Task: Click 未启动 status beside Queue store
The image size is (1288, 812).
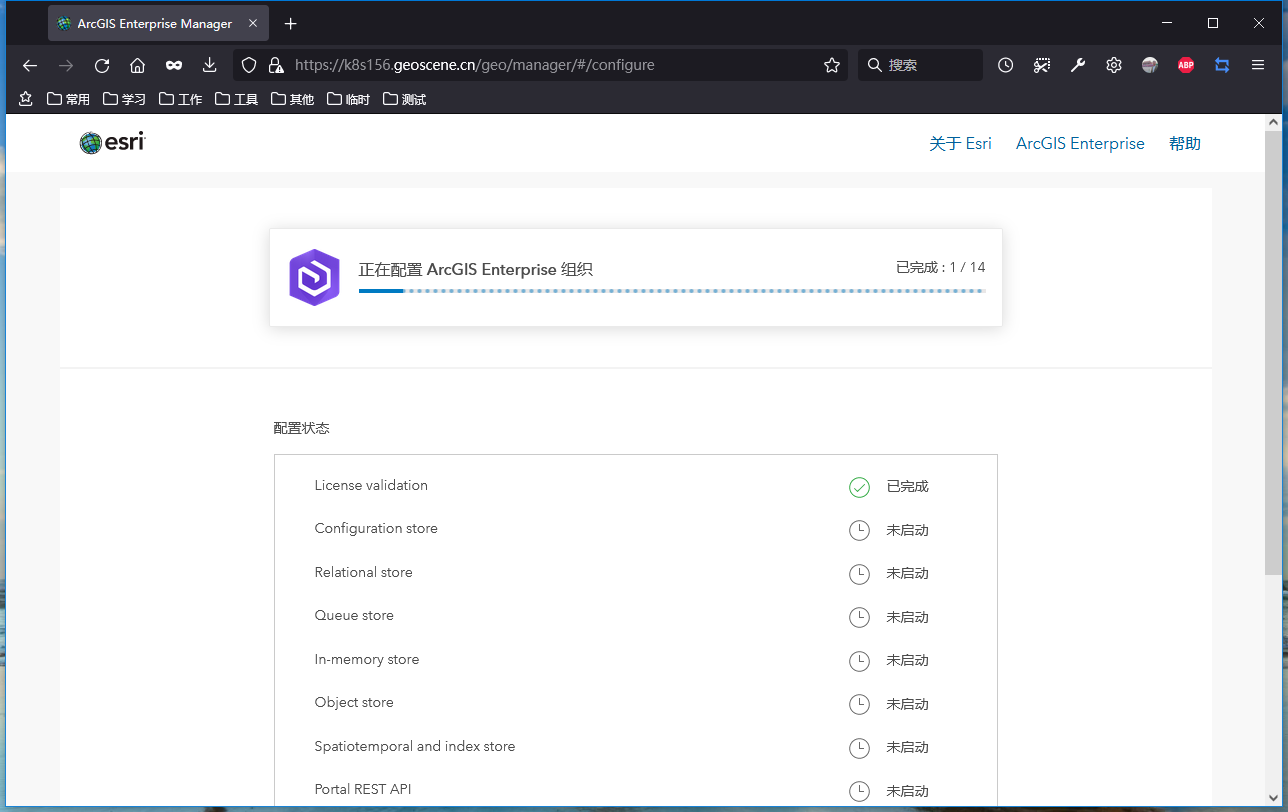Action: [907, 618]
